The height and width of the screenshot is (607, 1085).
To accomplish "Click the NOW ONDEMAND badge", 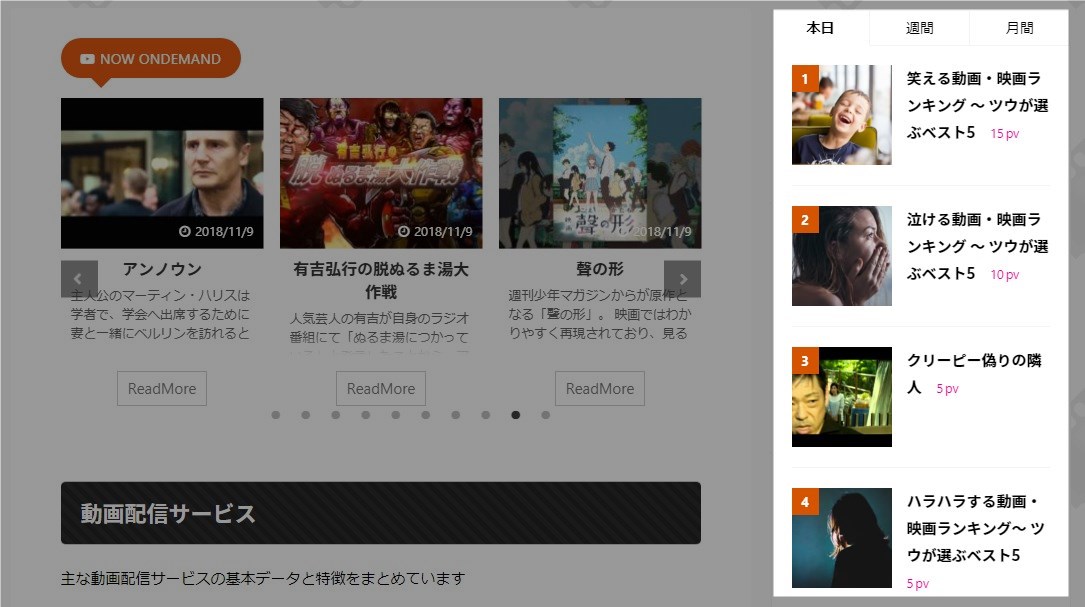I will 151,59.
